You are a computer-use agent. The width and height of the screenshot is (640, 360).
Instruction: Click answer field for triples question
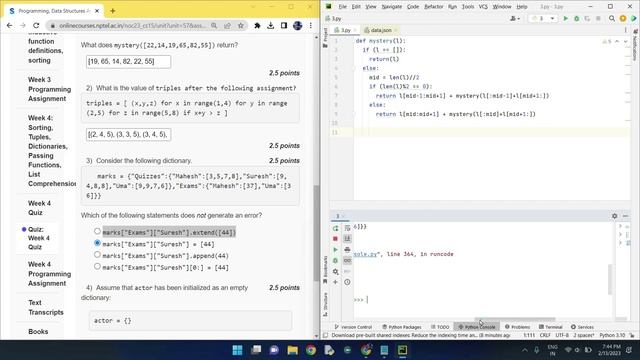(128, 134)
